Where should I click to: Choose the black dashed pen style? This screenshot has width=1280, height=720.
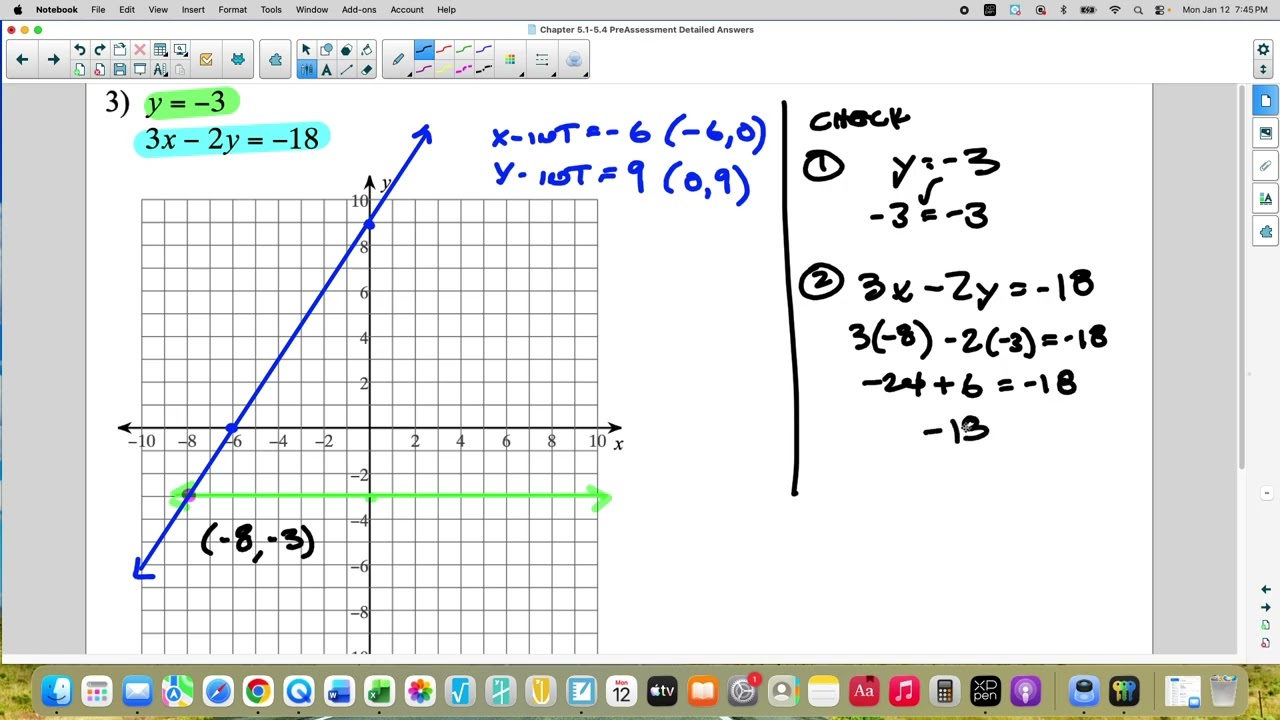pos(484,69)
